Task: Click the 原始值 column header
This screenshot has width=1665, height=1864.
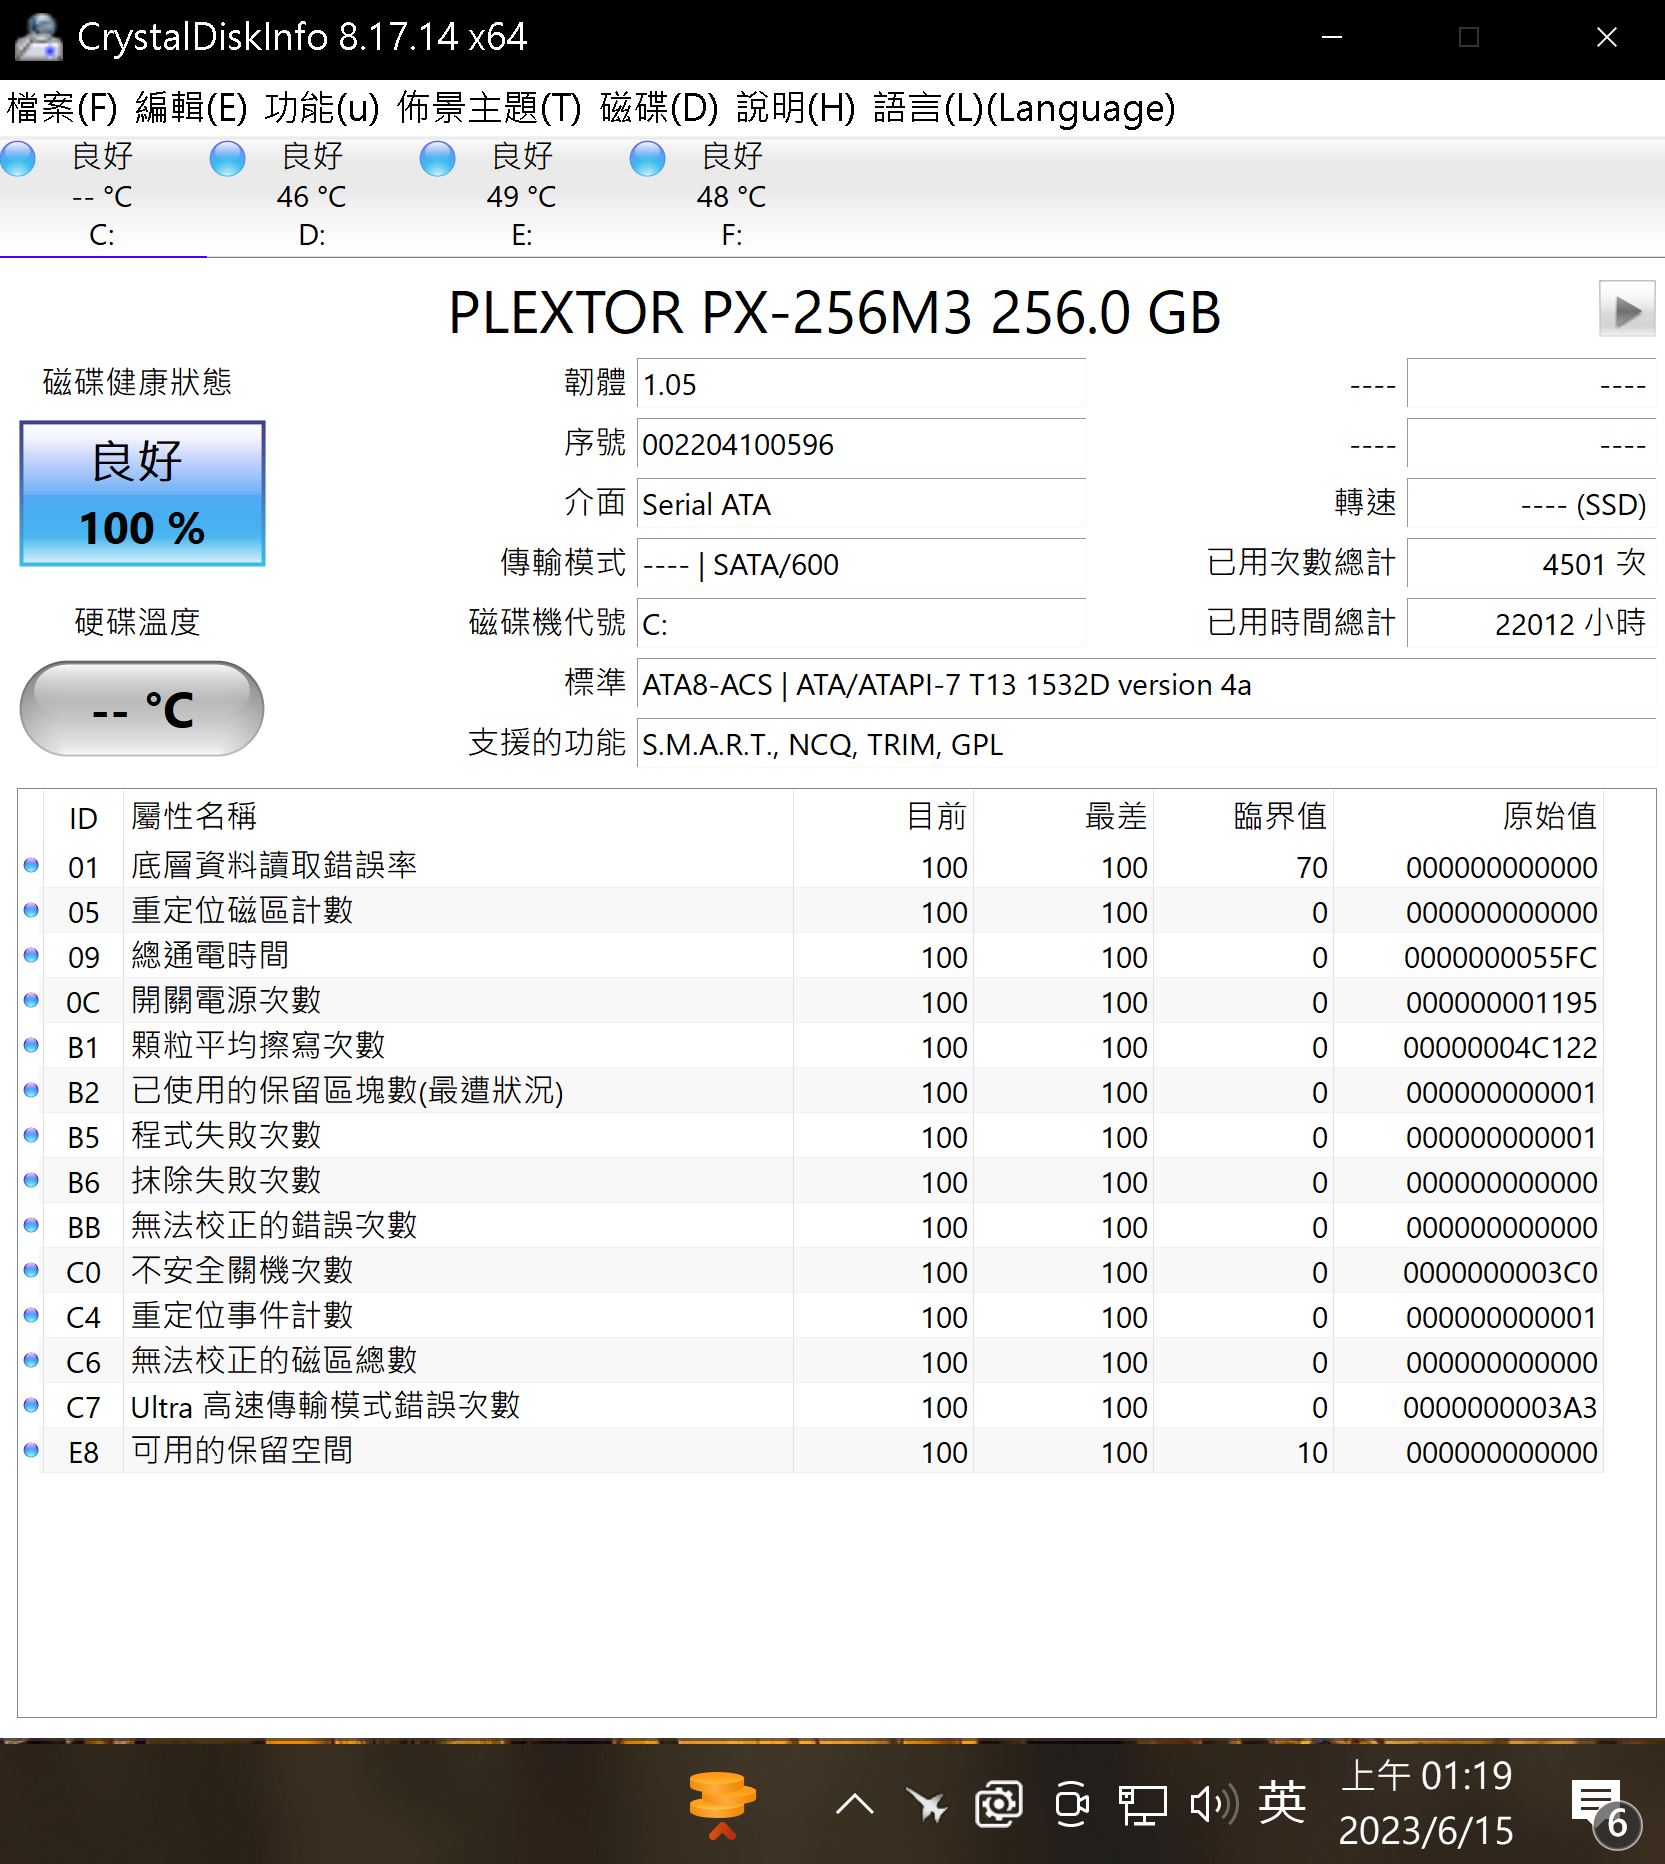Action: [1469, 817]
